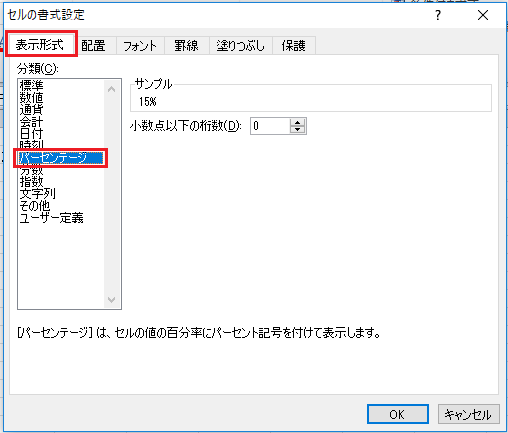Close the セルの書式設定 dialog

tap(483, 15)
